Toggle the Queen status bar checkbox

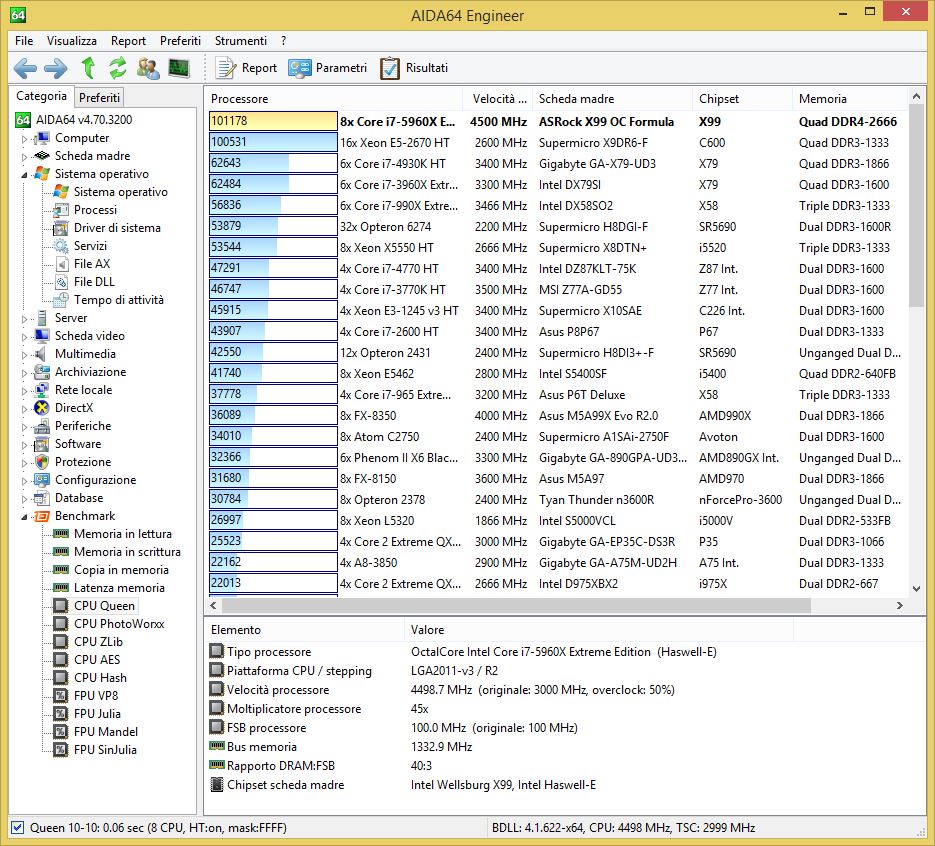pos(17,827)
